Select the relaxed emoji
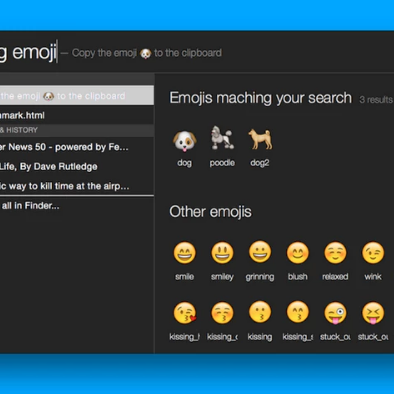This screenshot has height=394, width=394. click(x=335, y=253)
